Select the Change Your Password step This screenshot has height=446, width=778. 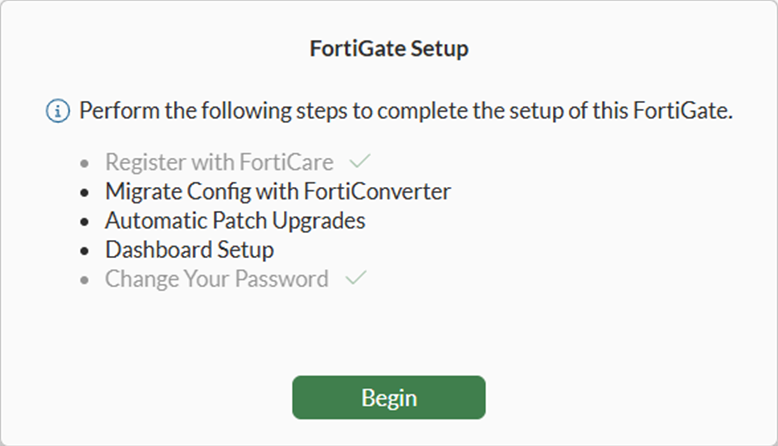tap(216, 278)
